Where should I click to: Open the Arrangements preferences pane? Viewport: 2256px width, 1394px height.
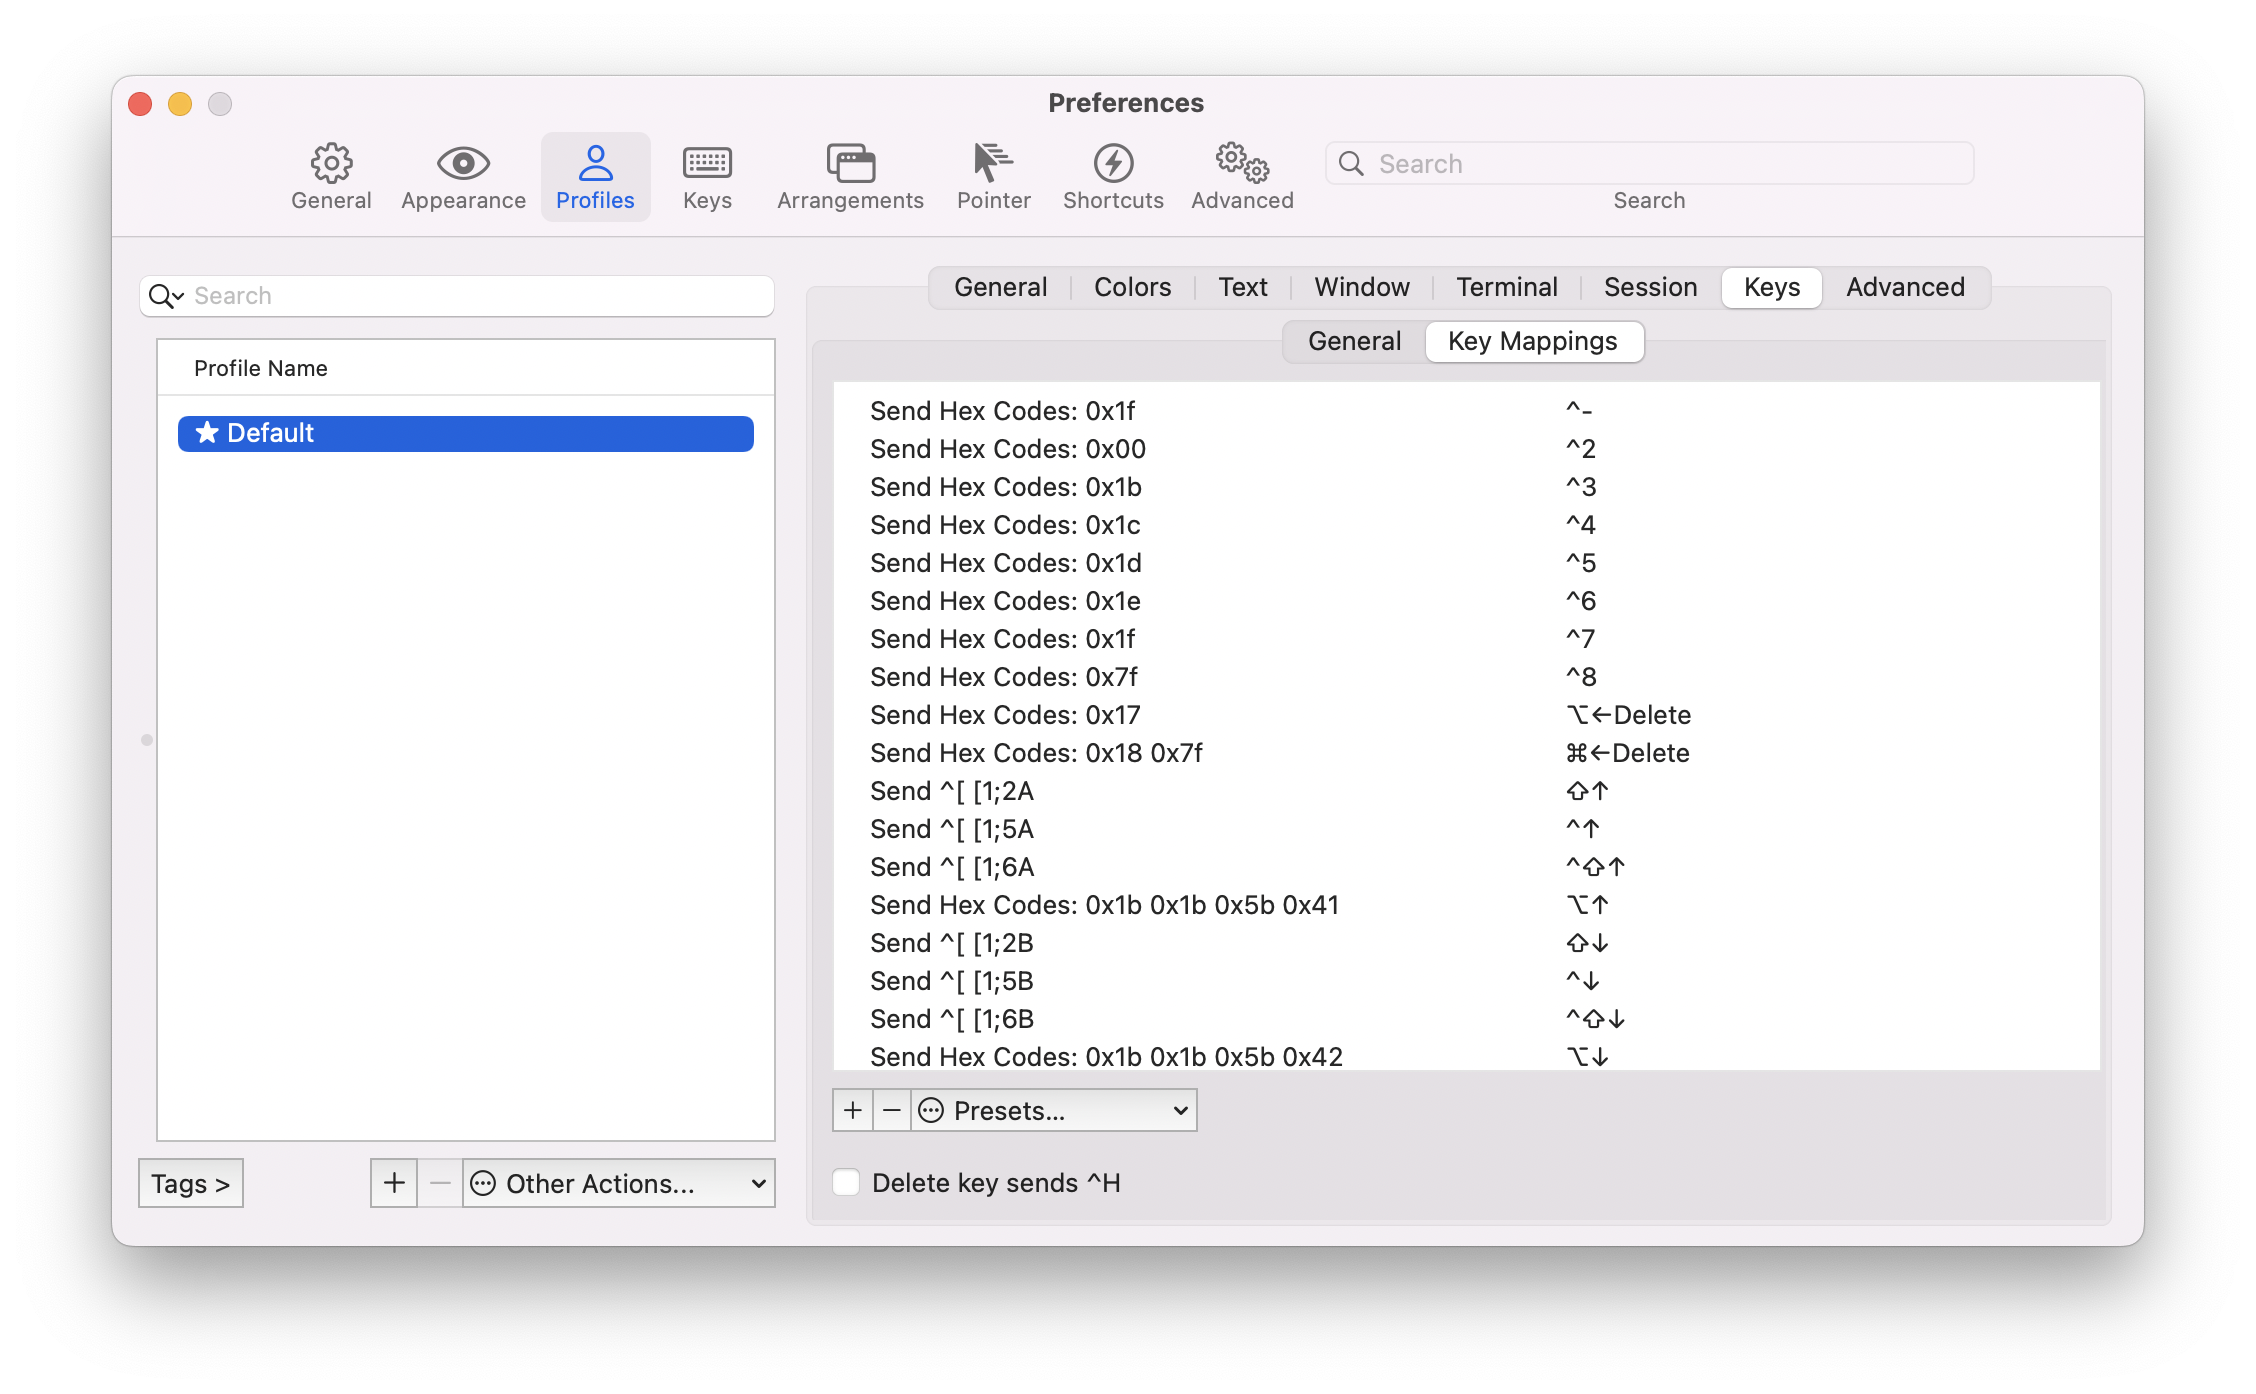[x=849, y=176]
